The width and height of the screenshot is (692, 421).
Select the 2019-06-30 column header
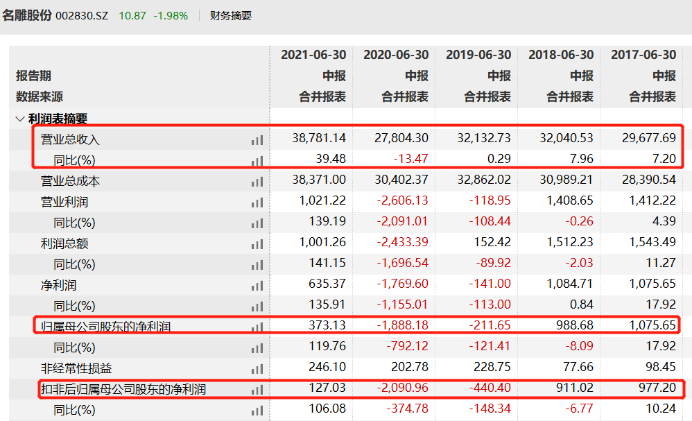[478, 55]
